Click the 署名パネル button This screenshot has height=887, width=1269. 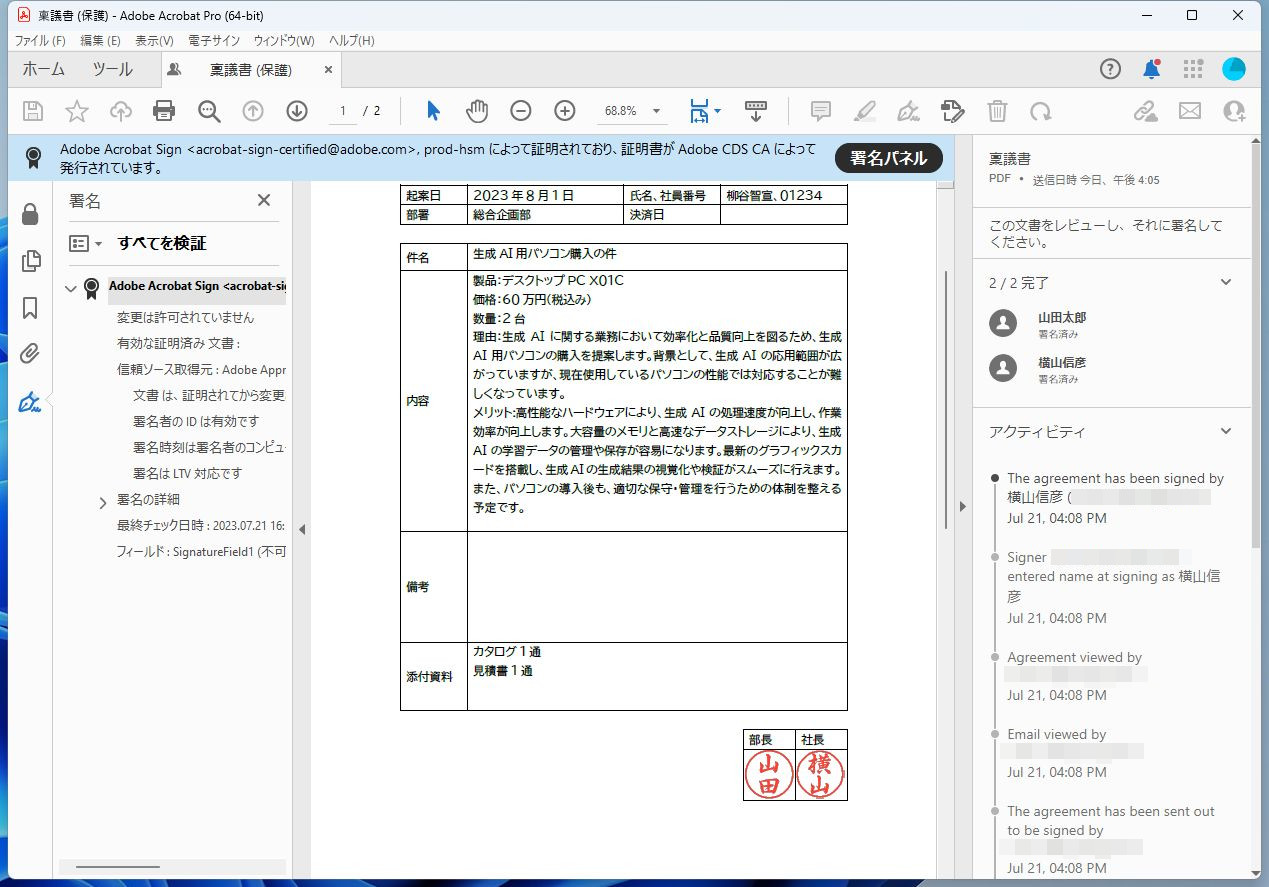[x=889, y=158]
